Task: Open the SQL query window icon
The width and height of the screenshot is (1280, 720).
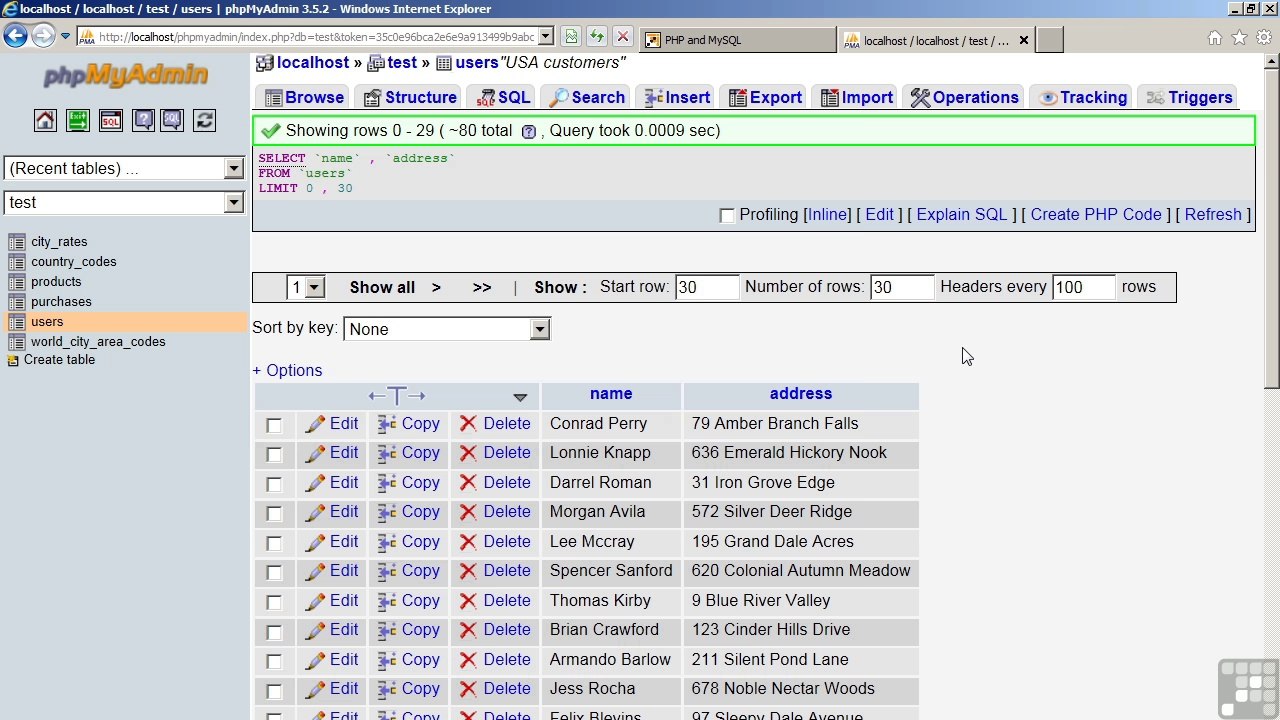Action: coord(110,120)
